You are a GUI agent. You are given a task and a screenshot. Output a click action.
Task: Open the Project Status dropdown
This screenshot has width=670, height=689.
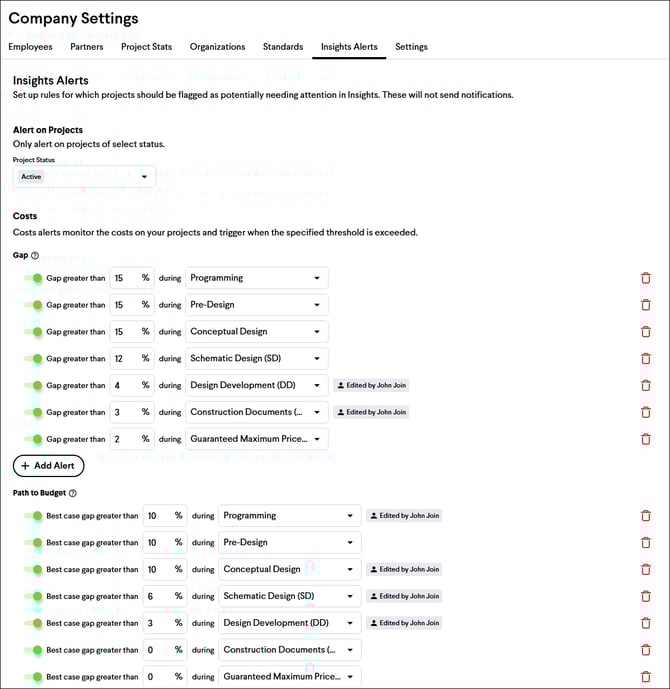point(85,177)
